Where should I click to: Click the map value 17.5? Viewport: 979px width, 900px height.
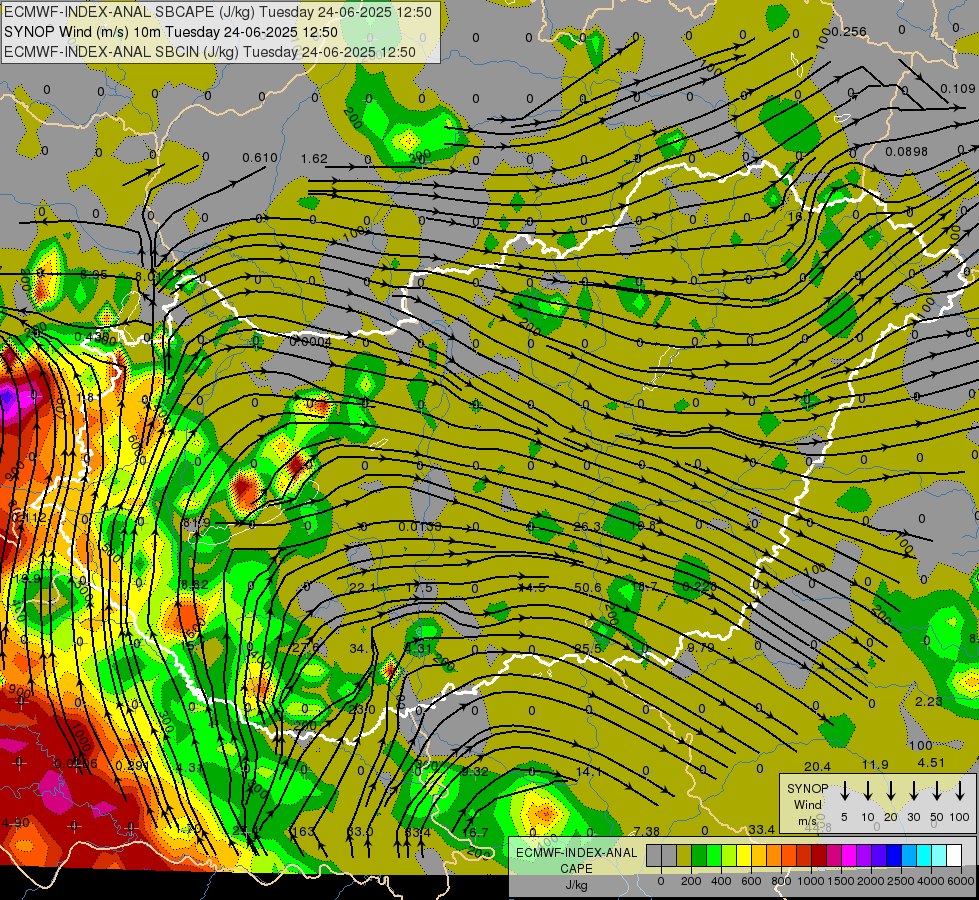pyautogui.click(x=420, y=588)
